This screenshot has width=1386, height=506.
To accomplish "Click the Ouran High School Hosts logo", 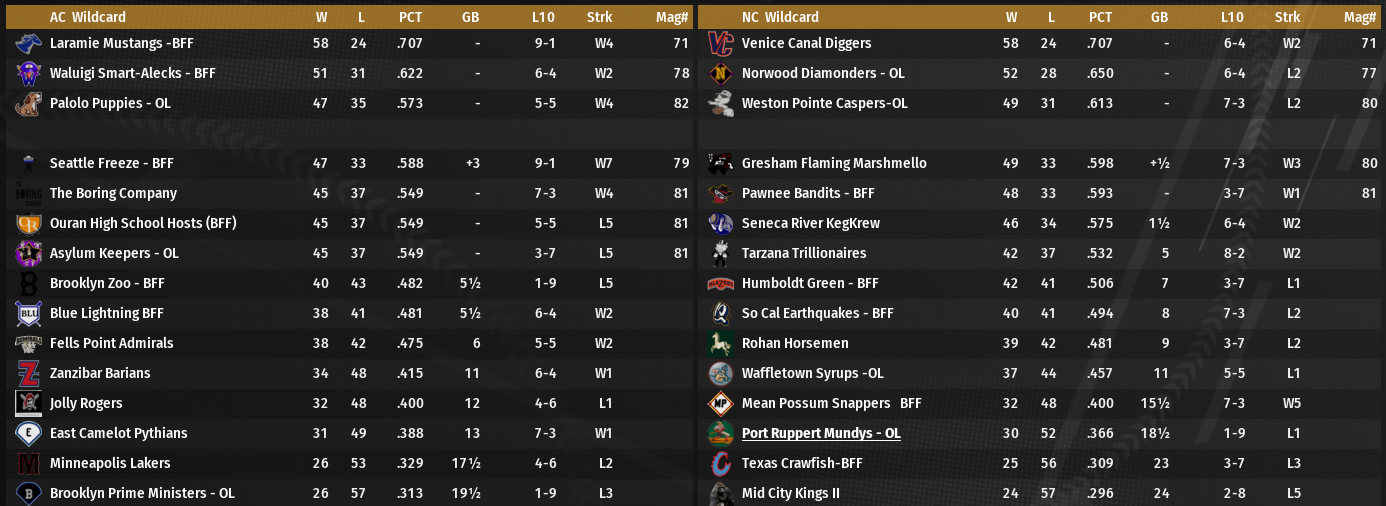I will point(27,224).
